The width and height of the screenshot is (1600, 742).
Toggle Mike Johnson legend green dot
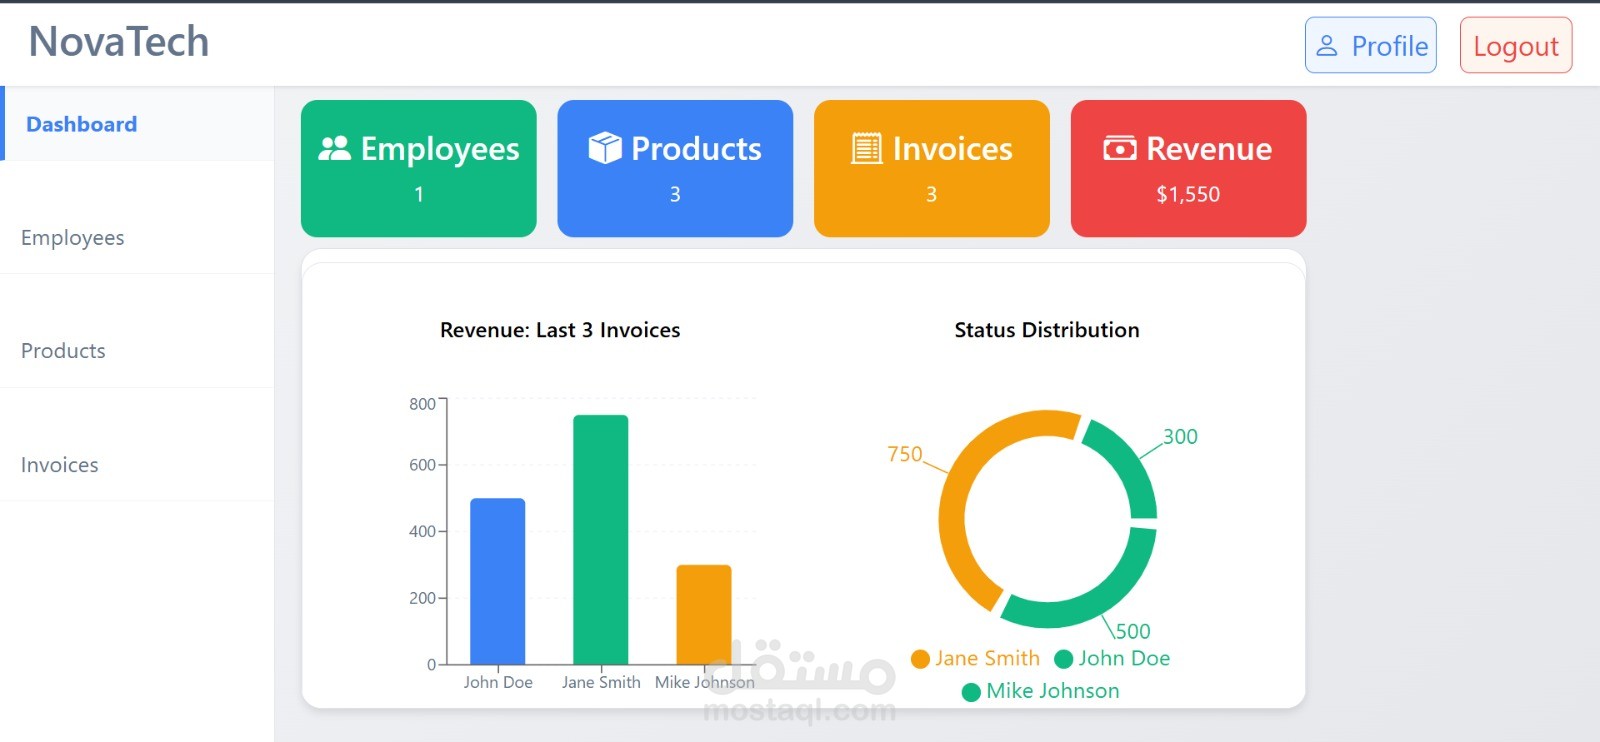971,692
